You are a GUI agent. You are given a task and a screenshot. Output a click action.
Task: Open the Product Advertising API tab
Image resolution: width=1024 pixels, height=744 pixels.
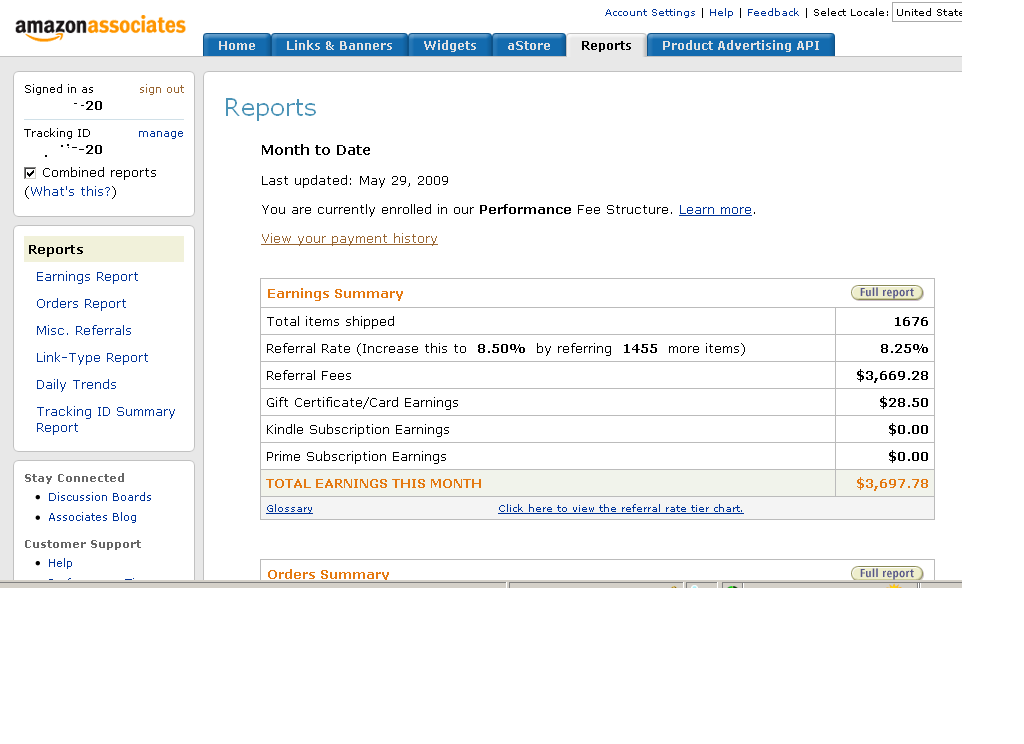[741, 46]
